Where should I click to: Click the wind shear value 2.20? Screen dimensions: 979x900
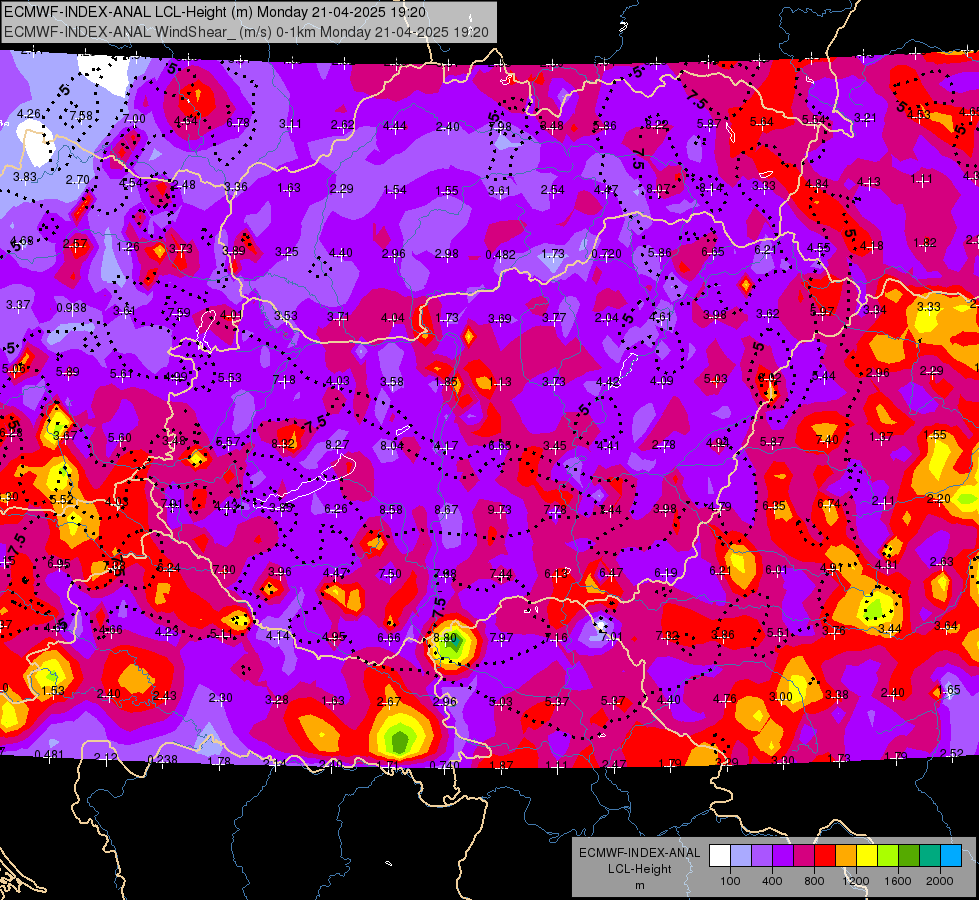click(x=938, y=498)
